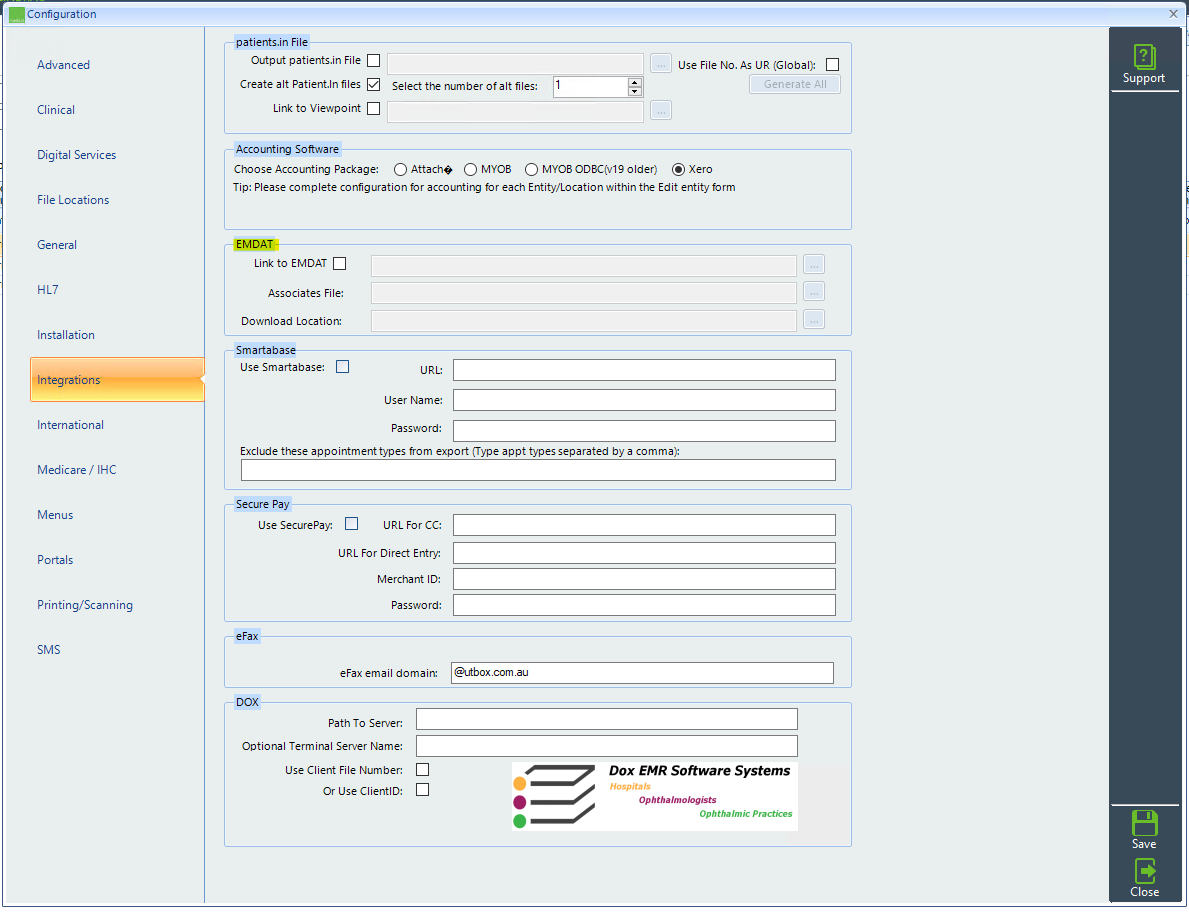The image size is (1189, 912).
Task: Browse for the EMDAT Associates File
Action: coord(813,292)
